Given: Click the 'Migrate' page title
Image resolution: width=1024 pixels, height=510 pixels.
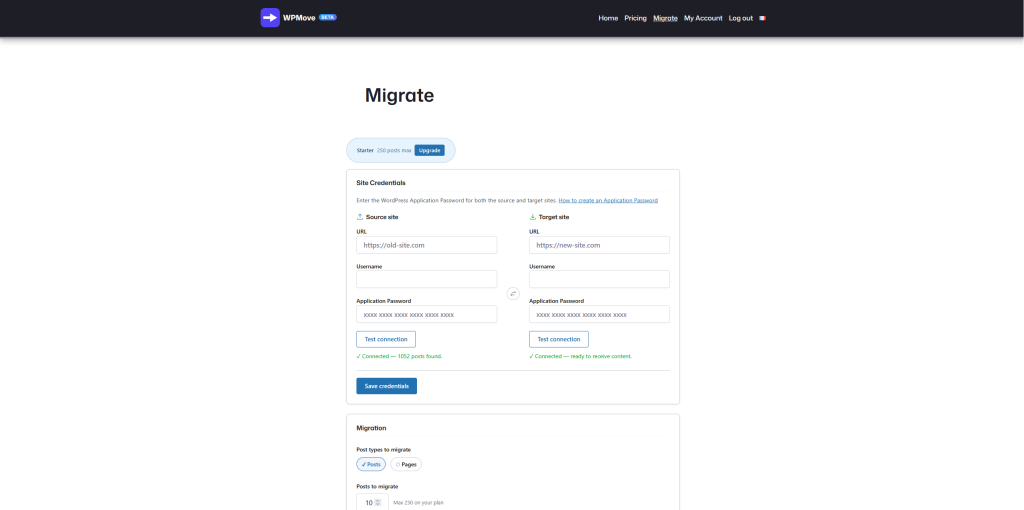Looking at the screenshot, I should (400, 95).
